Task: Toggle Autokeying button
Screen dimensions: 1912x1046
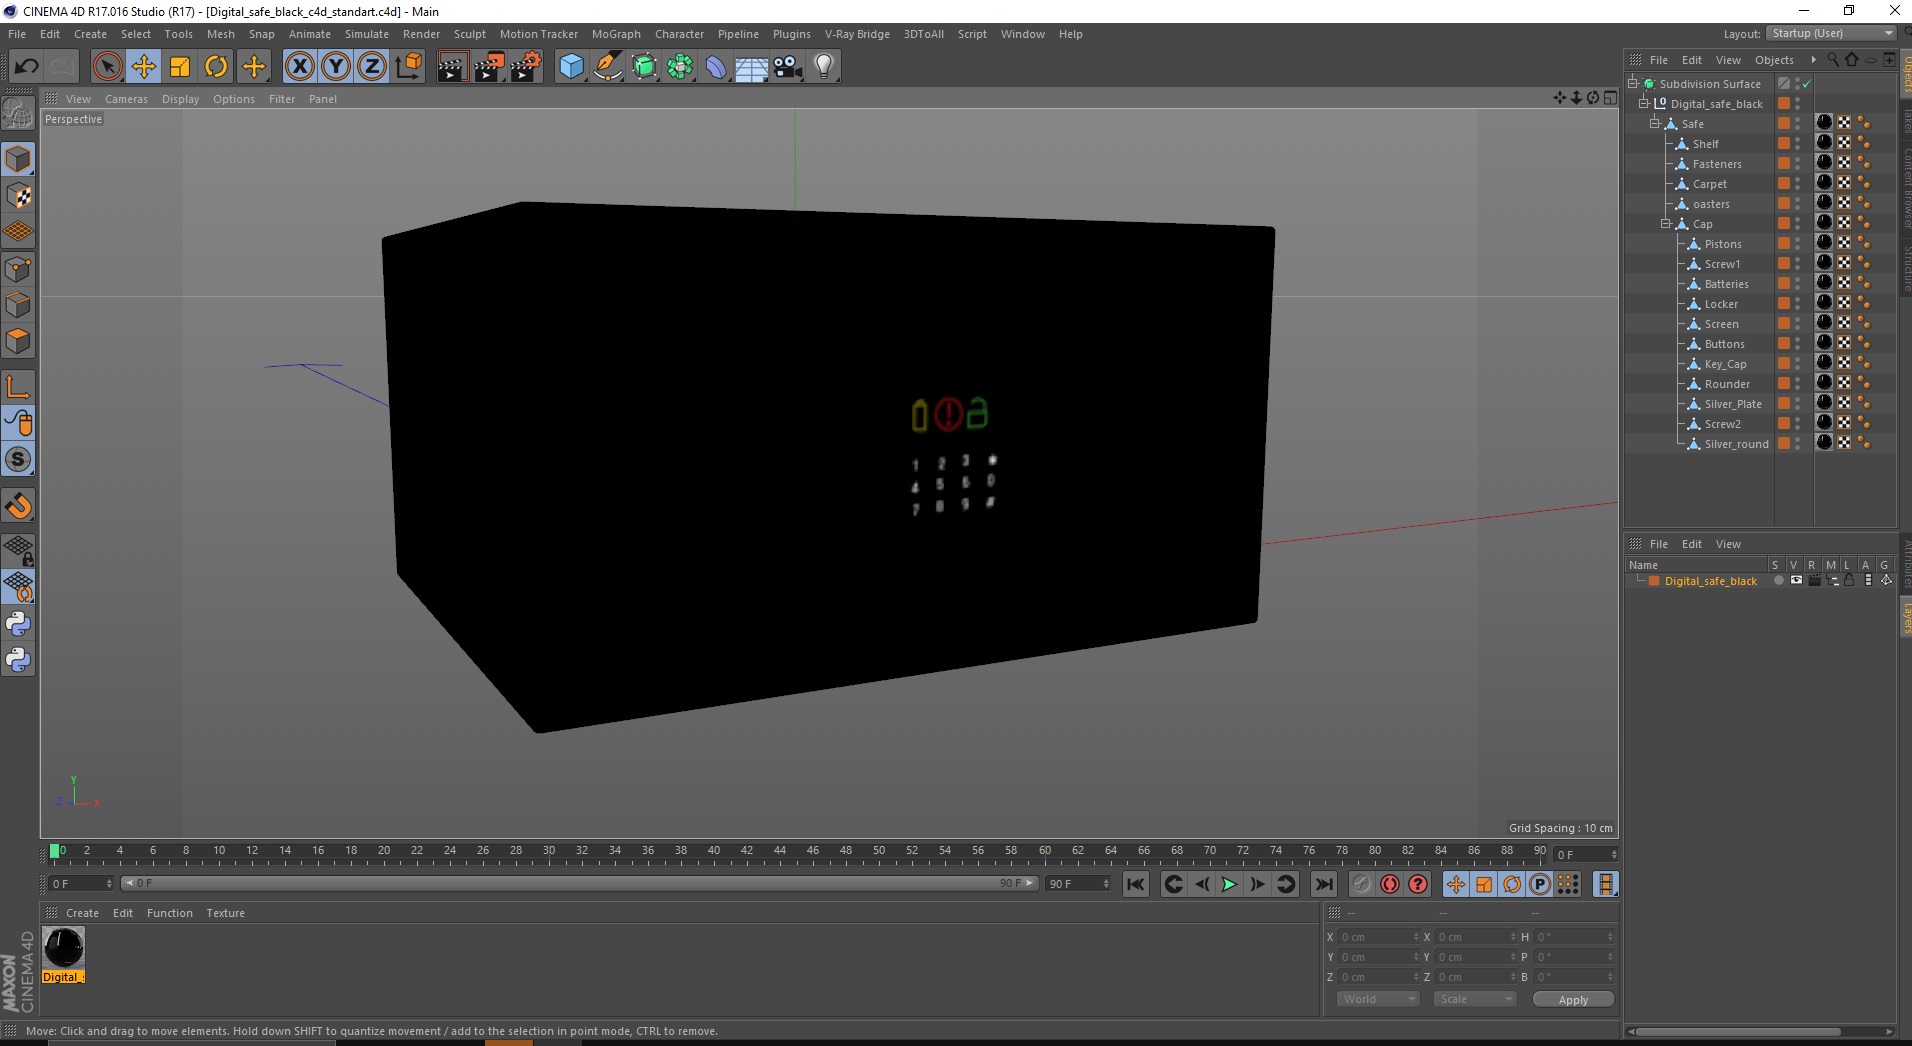Action: (x=1389, y=884)
